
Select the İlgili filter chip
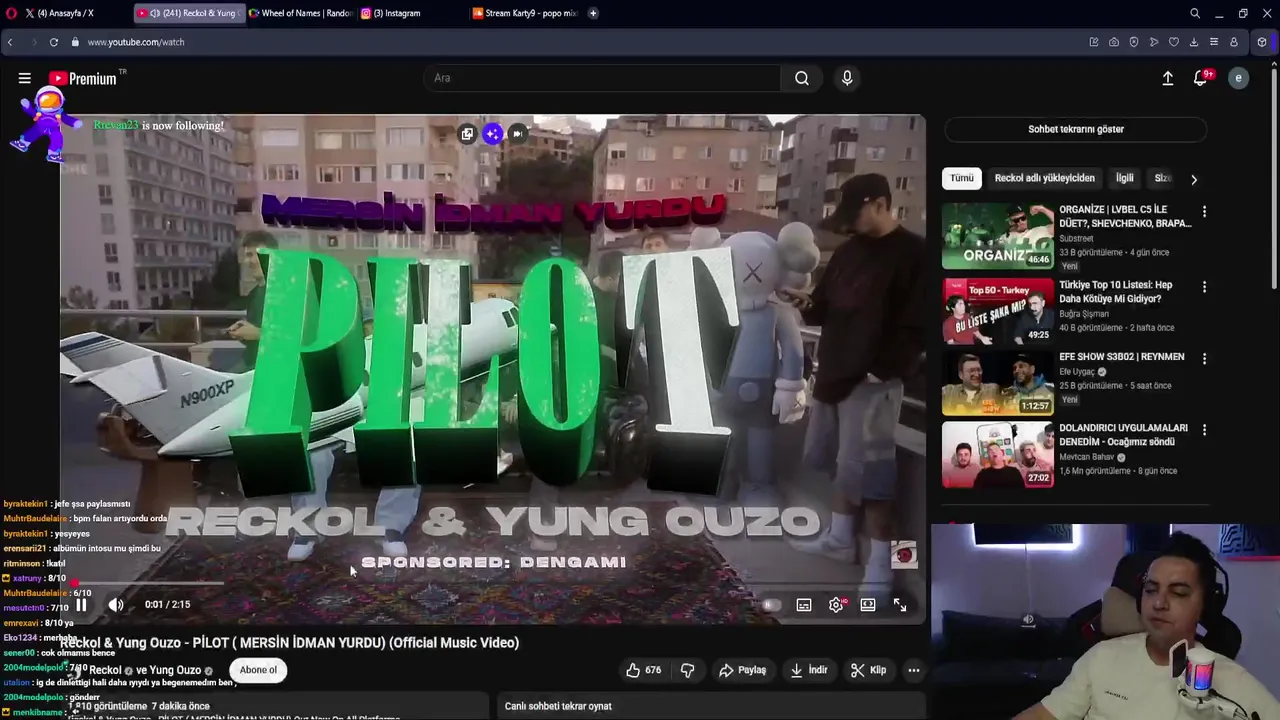click(1125, 178)
